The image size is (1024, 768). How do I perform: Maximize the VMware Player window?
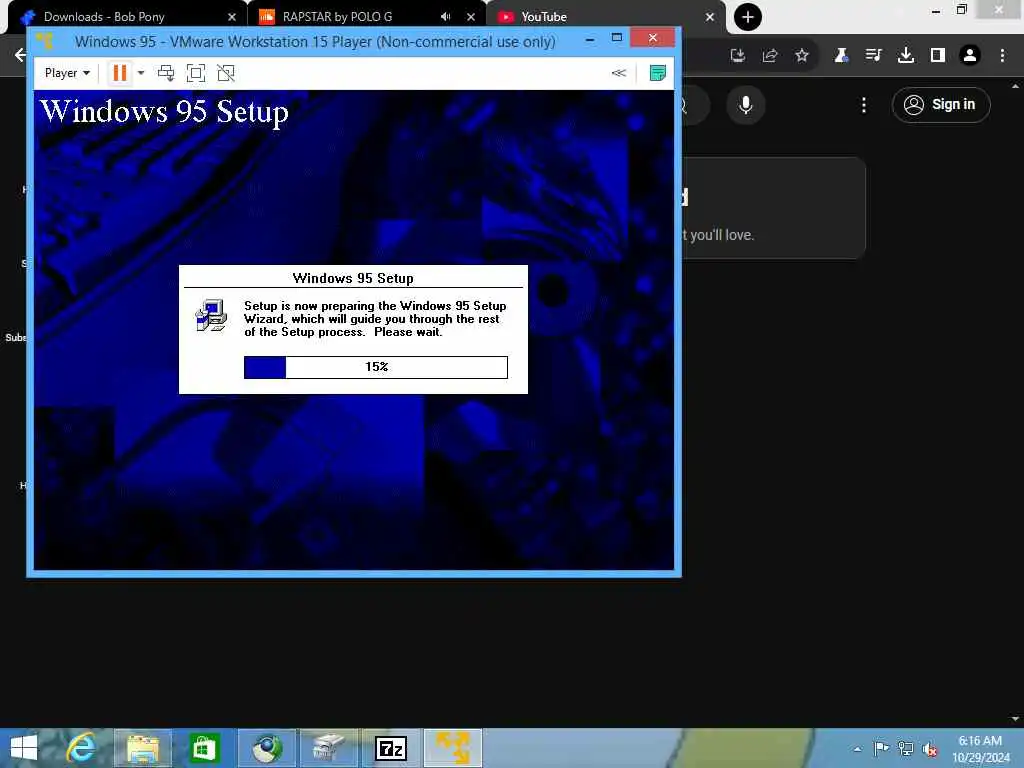click(x=616, y=38)
